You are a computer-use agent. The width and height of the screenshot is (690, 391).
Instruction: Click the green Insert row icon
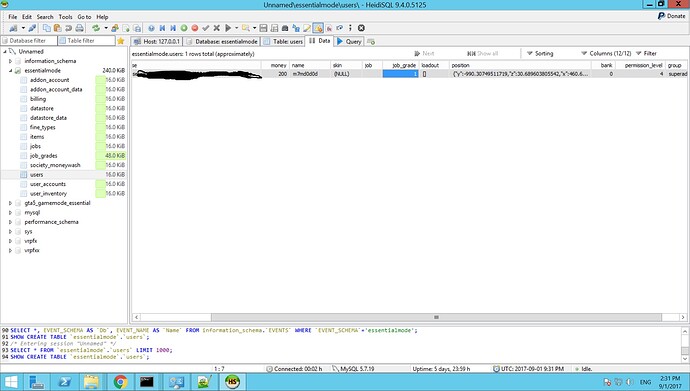tap(184, 28)
